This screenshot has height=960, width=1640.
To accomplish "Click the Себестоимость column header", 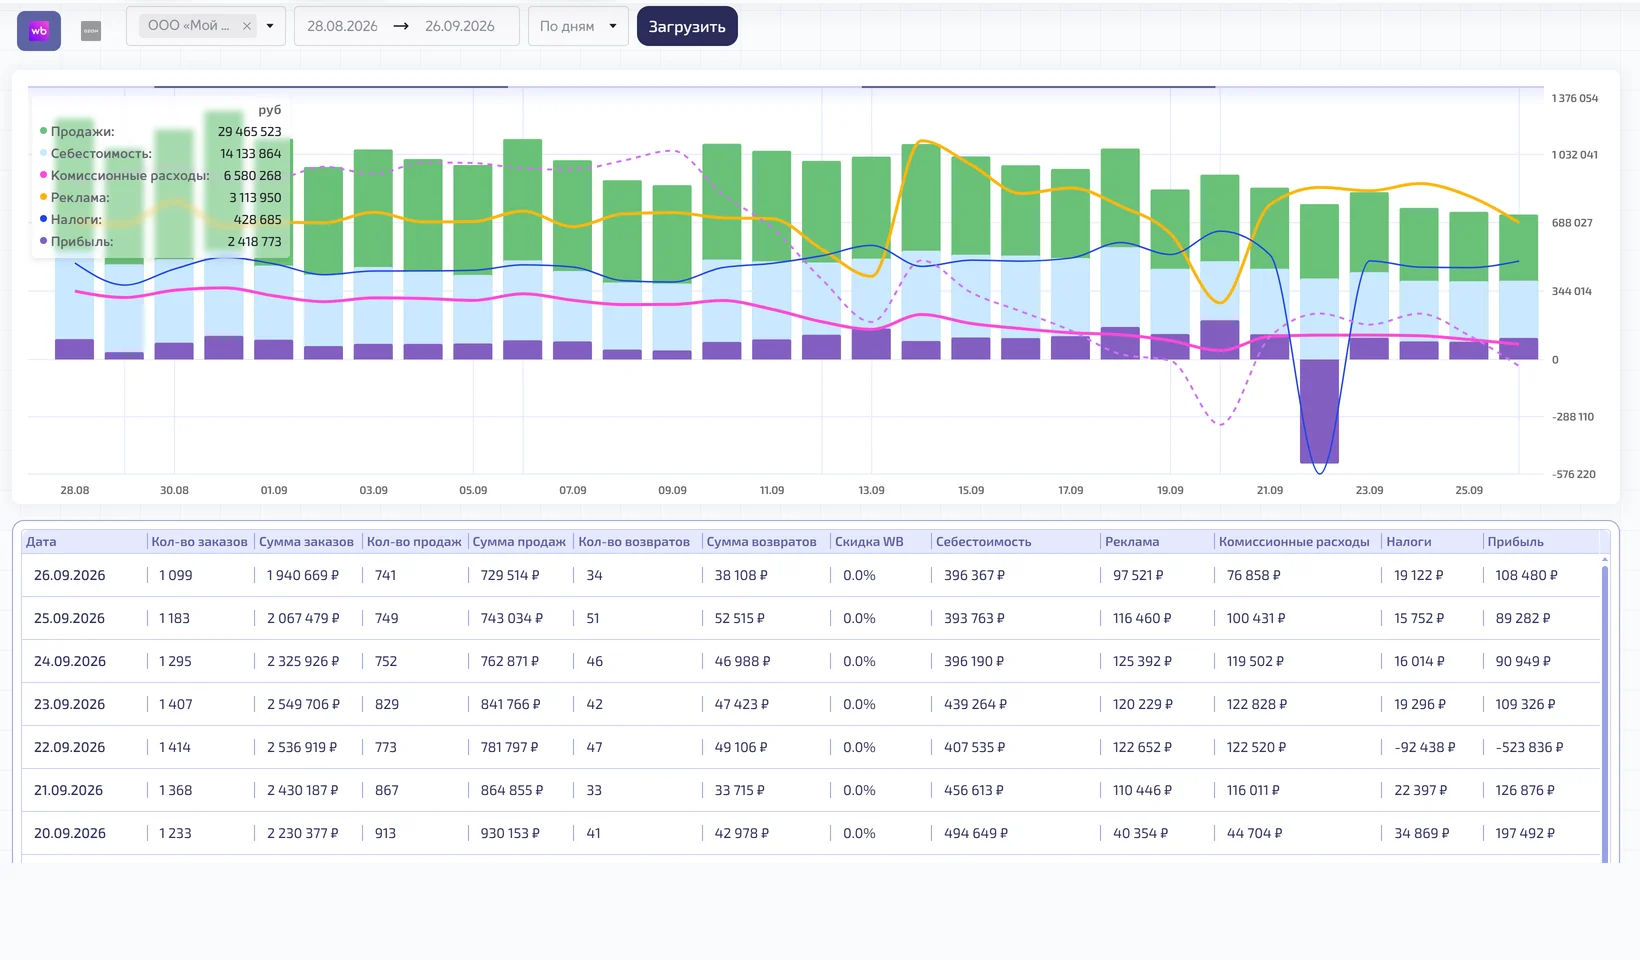I will click(983, 542).
